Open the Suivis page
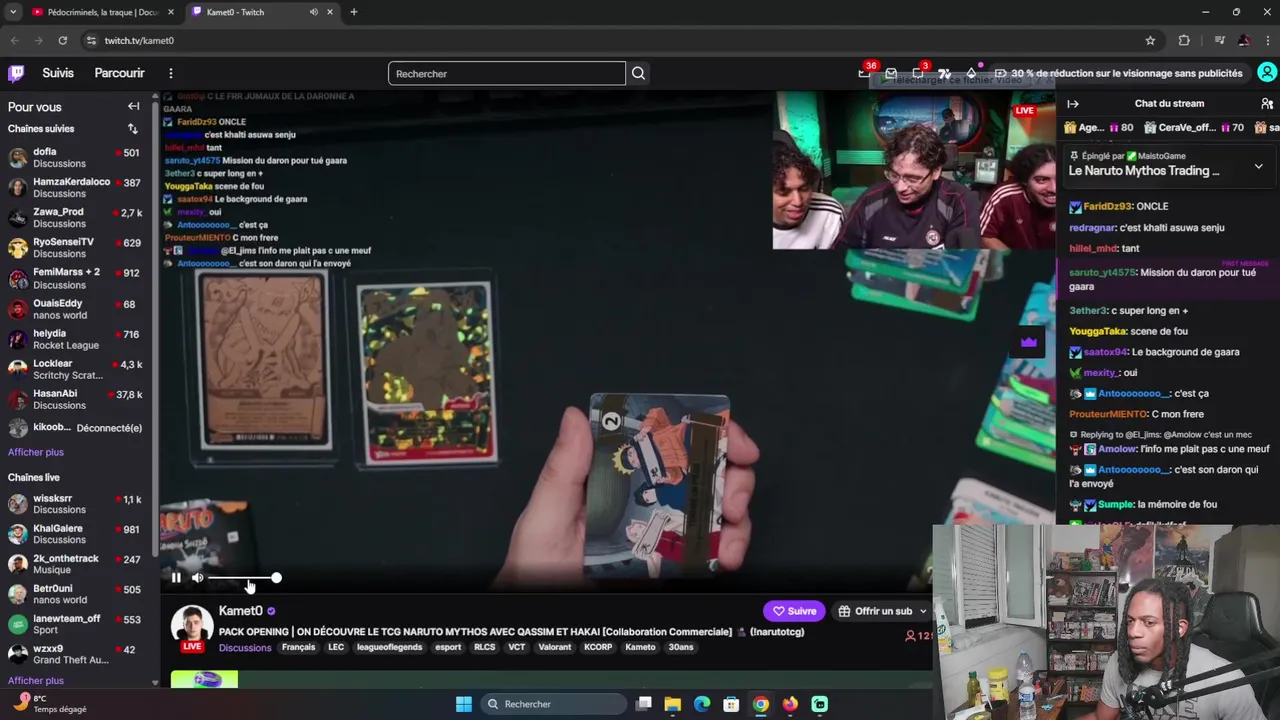 pyautogui.click(x=58, y=73)
